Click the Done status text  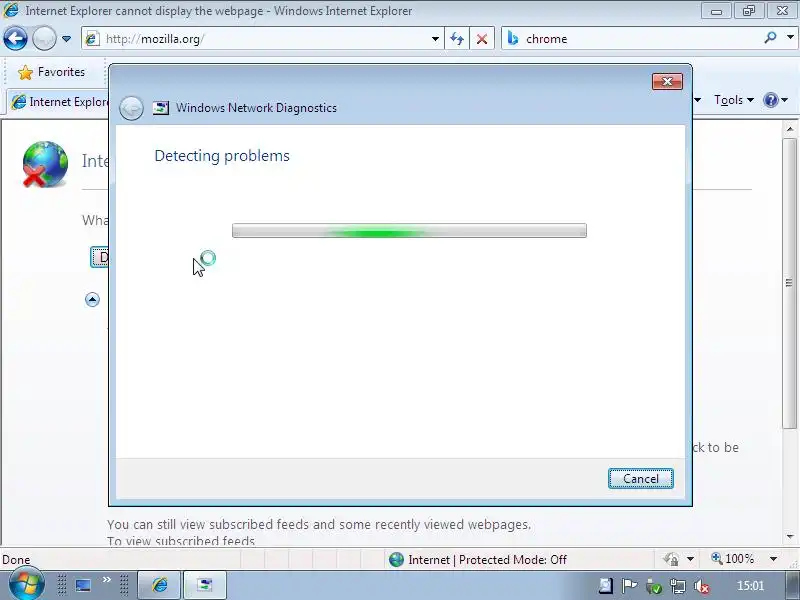coord(16,560)
